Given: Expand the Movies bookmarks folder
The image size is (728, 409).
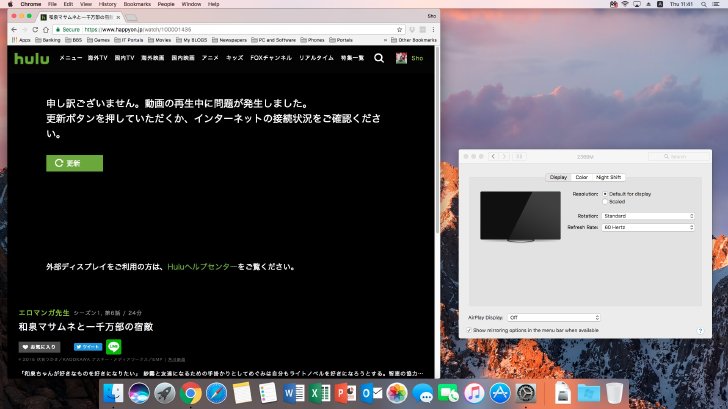Looking at the screenshot, I should (x=159, y=40).
